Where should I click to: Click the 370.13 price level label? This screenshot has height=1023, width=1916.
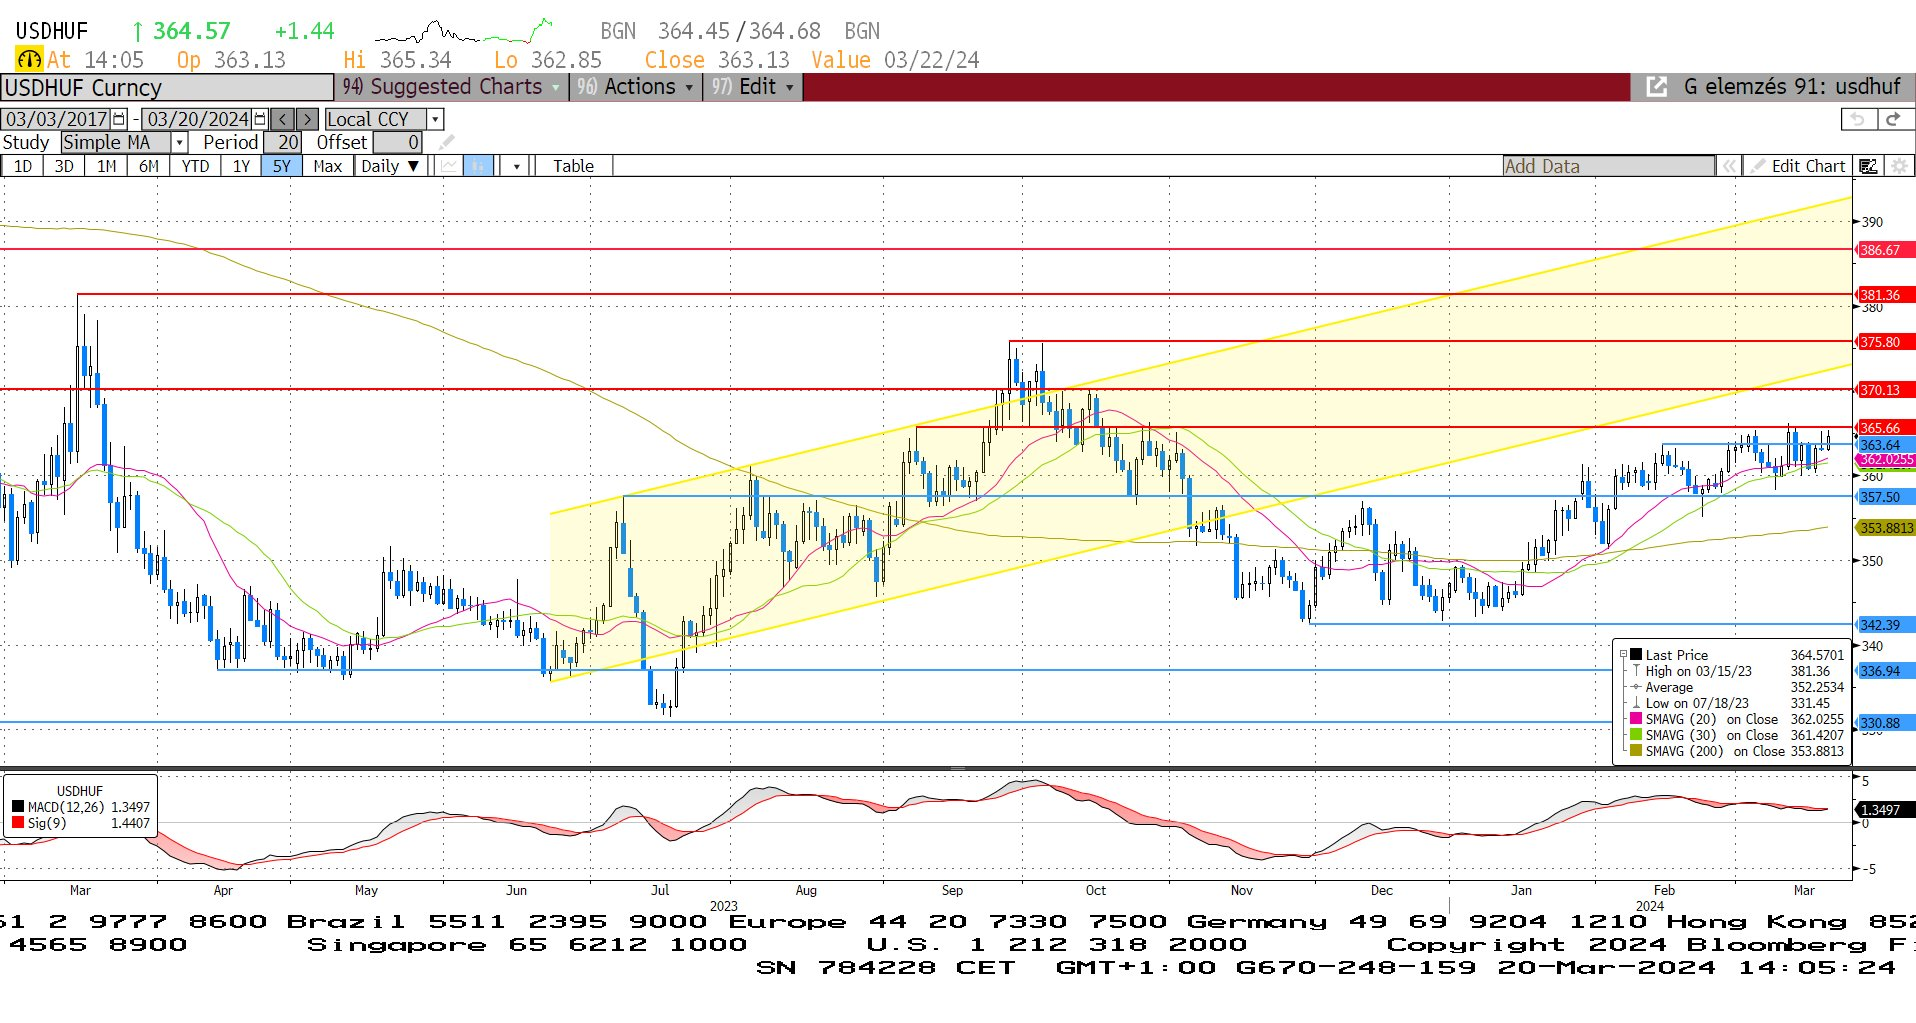(x=1885, y=390)
